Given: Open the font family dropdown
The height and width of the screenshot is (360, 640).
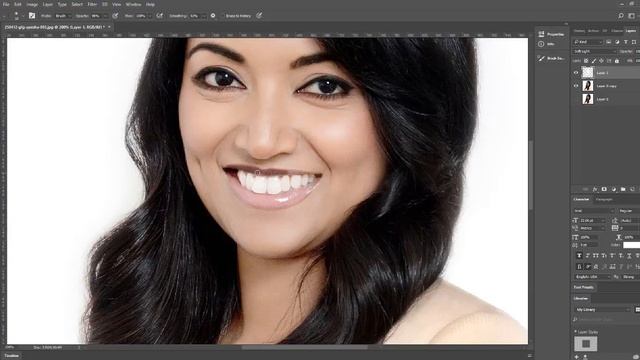Looking at the screenshot, I should 594,211.
